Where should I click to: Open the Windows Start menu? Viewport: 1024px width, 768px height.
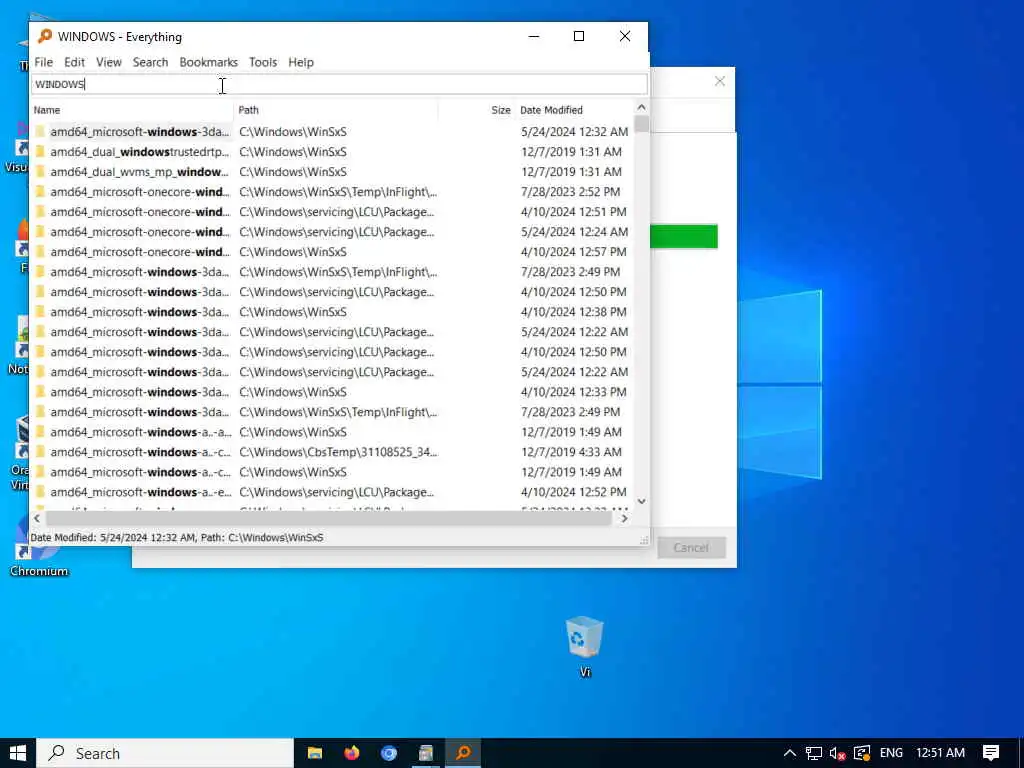pos(18,753)
